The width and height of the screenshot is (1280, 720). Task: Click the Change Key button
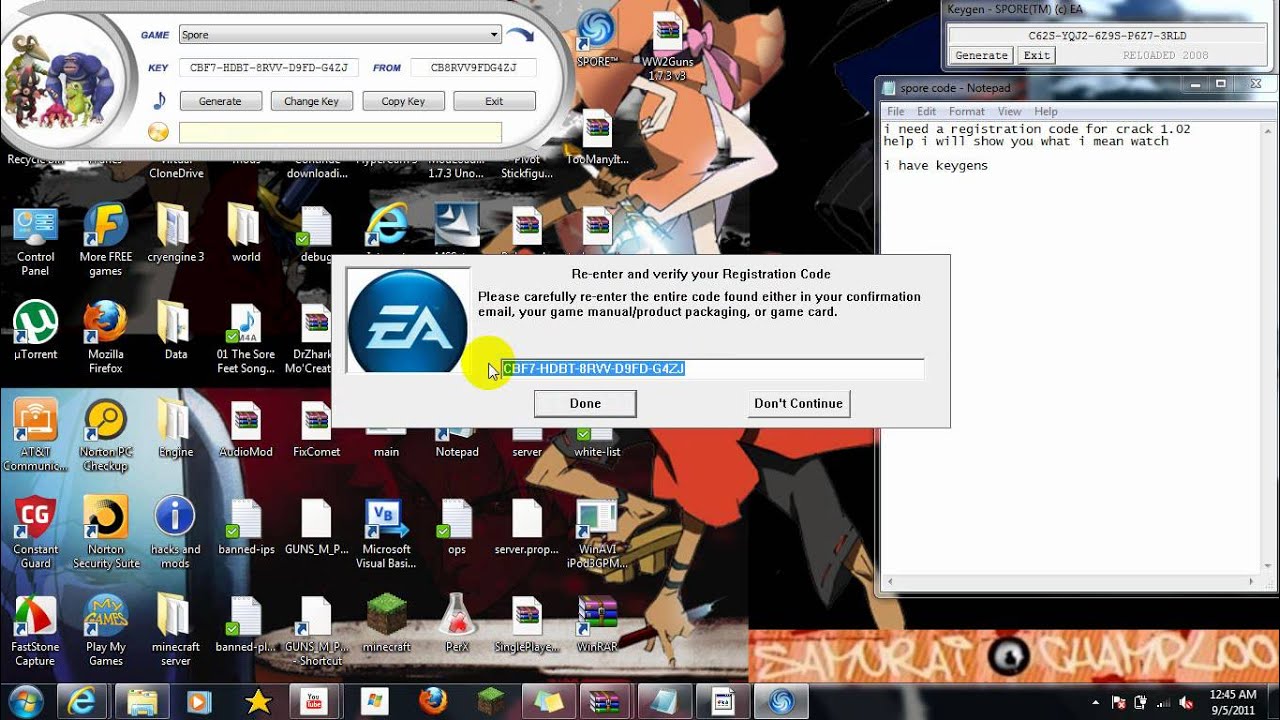(311, 101)
